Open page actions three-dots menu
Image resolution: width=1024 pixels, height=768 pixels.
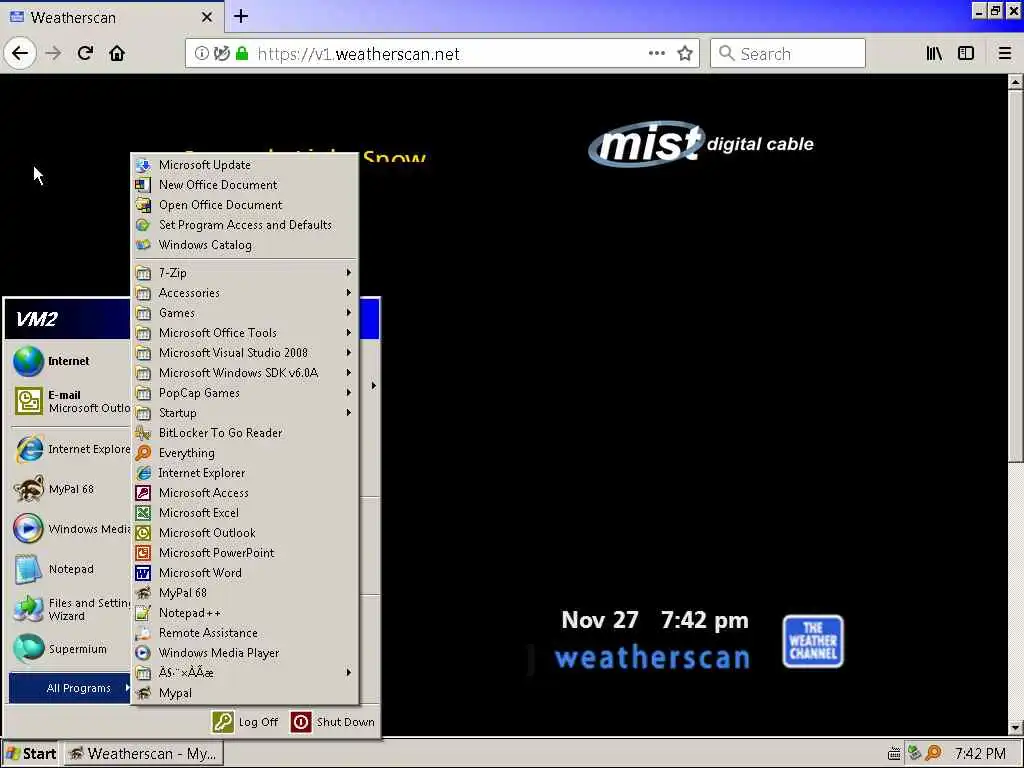[x=657, y=53]
